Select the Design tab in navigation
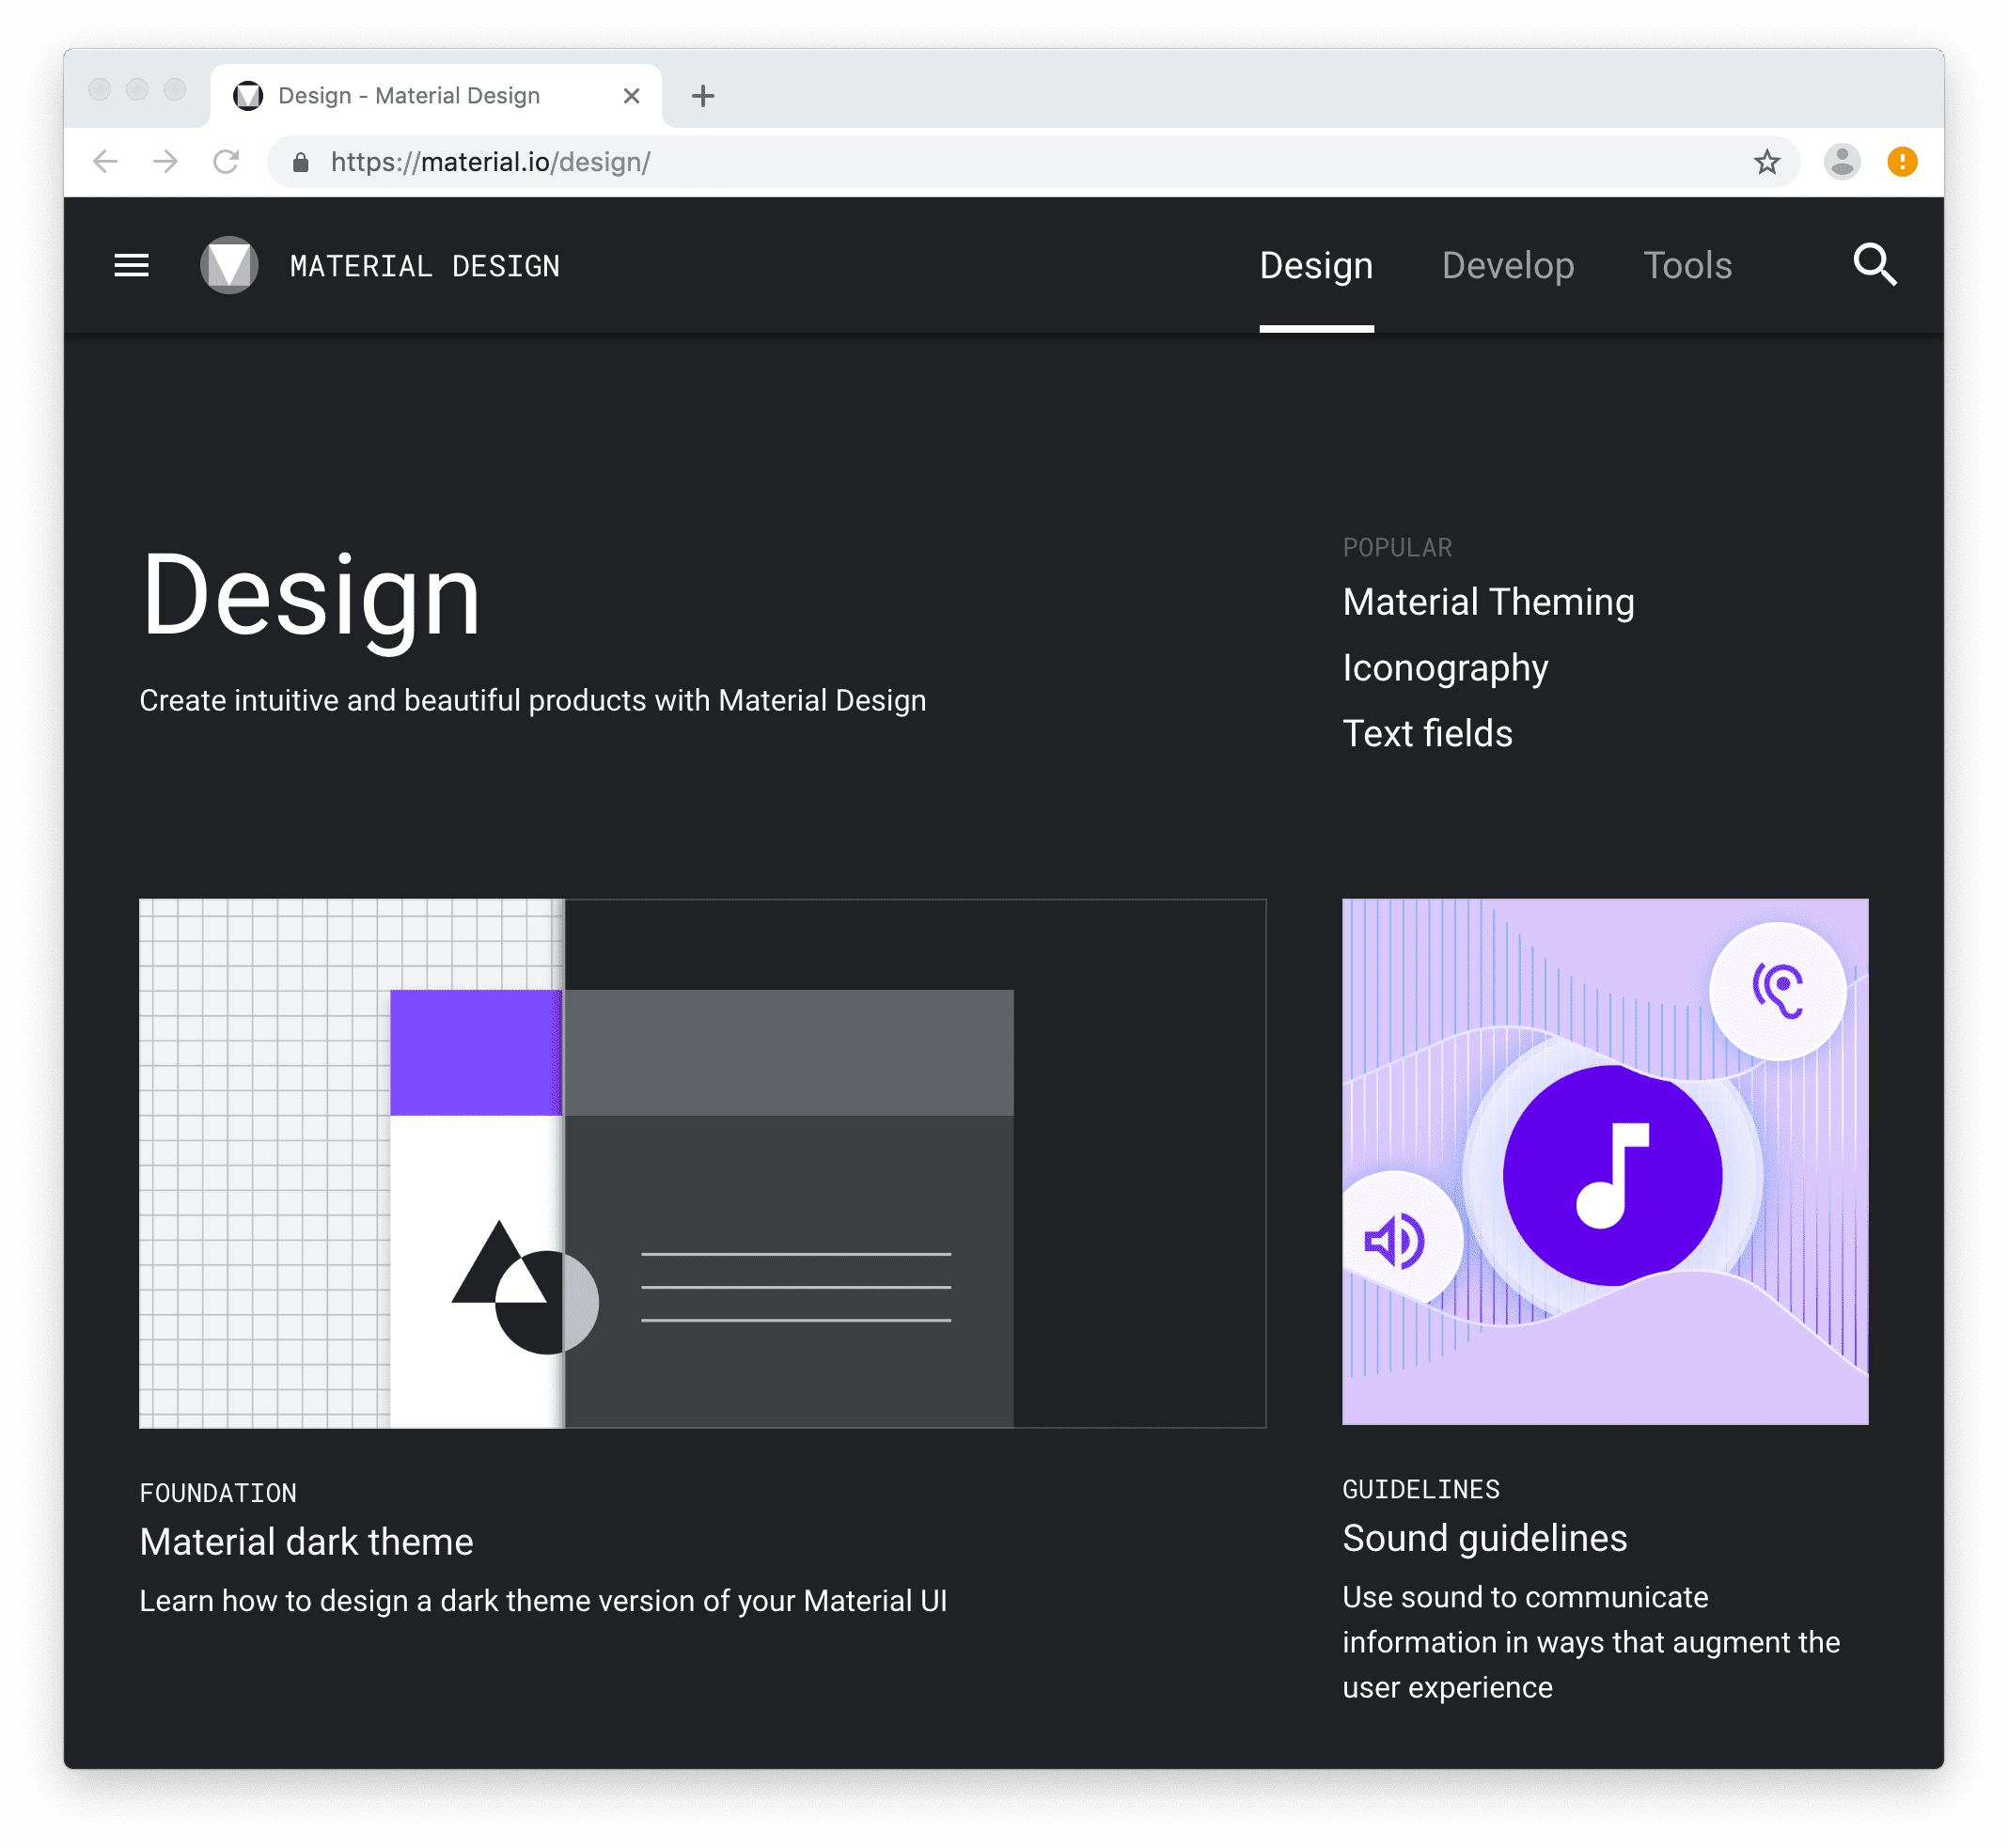The width and height of the screenshot is (2008, 1848). click(x=1317, y=266)
